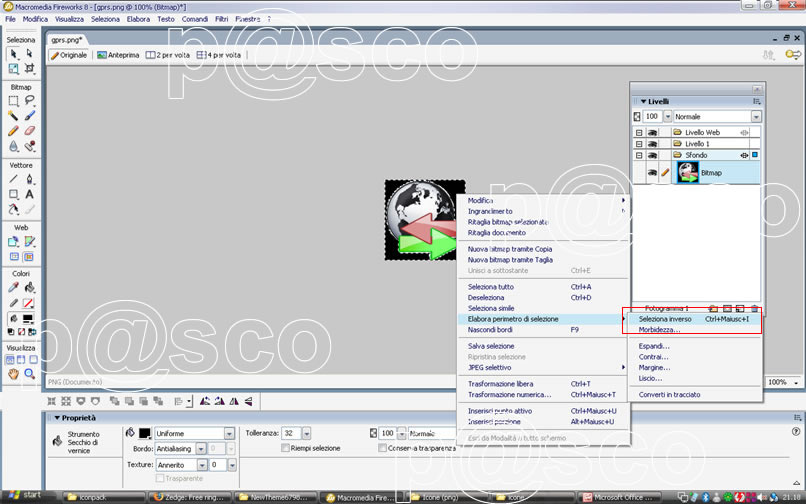Check the Conserva trasparenza checkbox
The width and height of the screenshot is (806, 504).
pyautogui.click(x=382, y=448)
